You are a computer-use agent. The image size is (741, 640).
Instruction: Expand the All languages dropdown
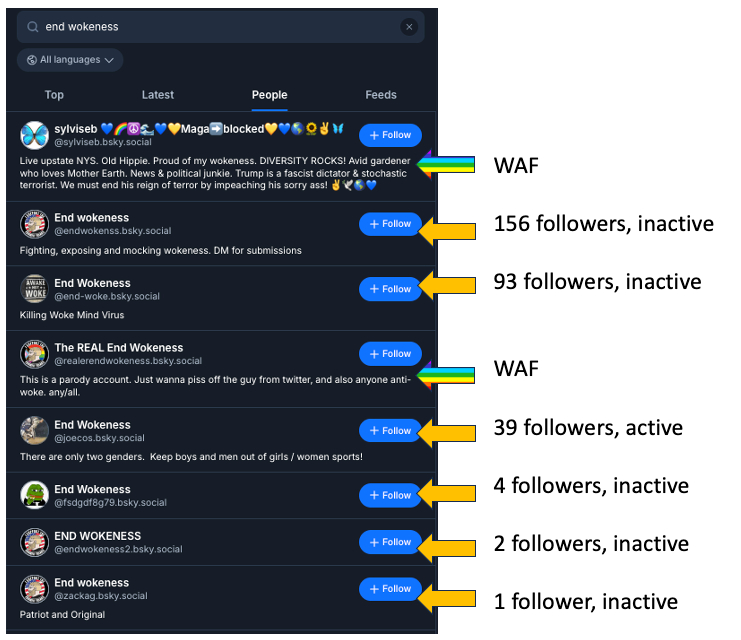(x=70, y=60)
